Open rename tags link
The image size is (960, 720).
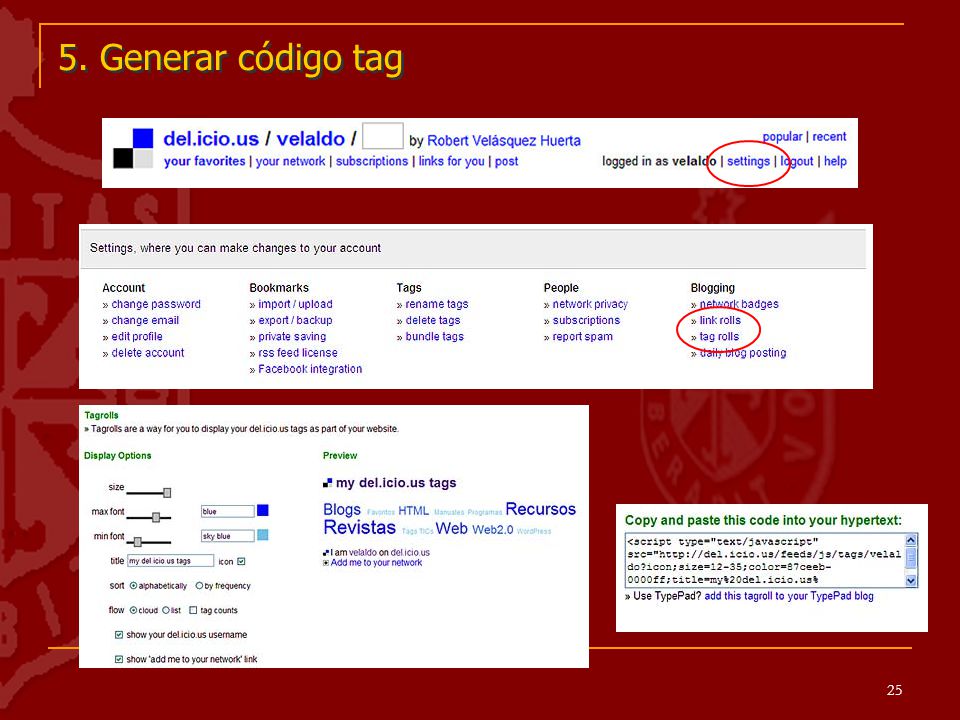coord(437,304)
